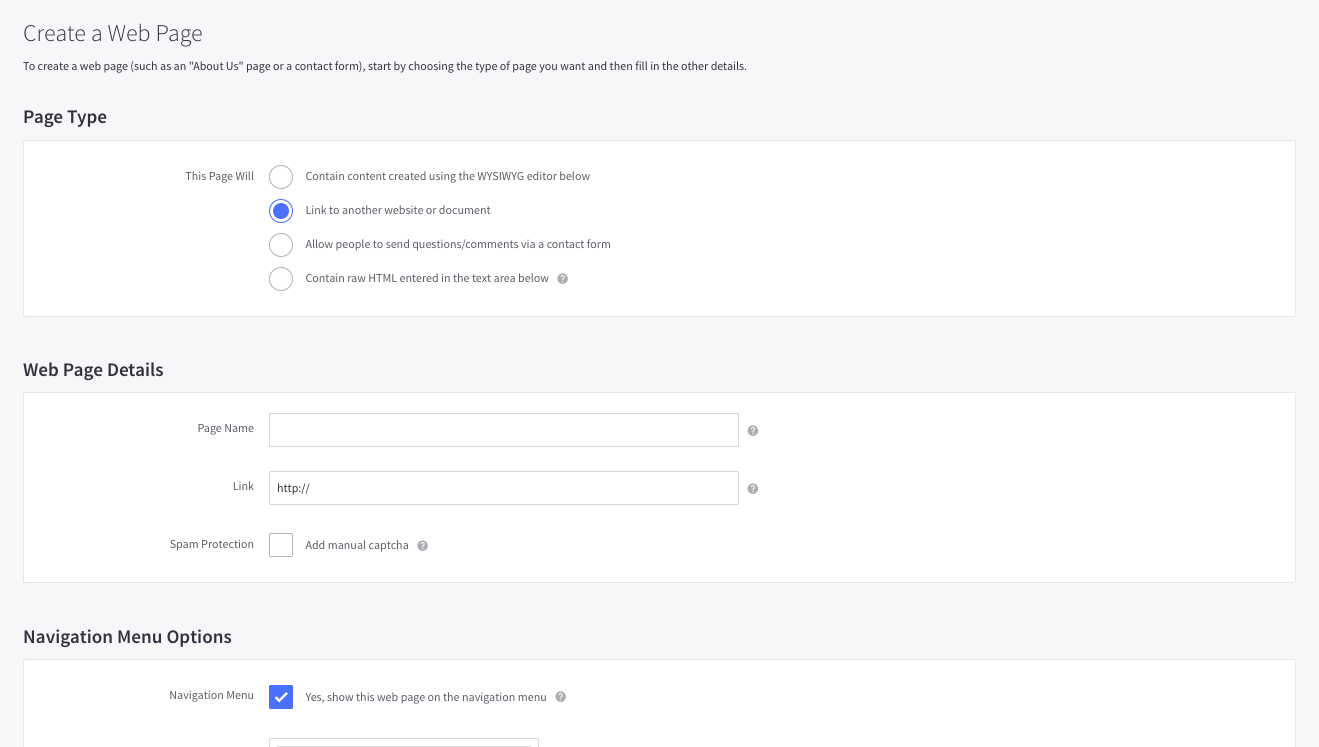1319x747 pixels.
Task: Click the 'Page Name' field label
Action: tap(226, 429)
